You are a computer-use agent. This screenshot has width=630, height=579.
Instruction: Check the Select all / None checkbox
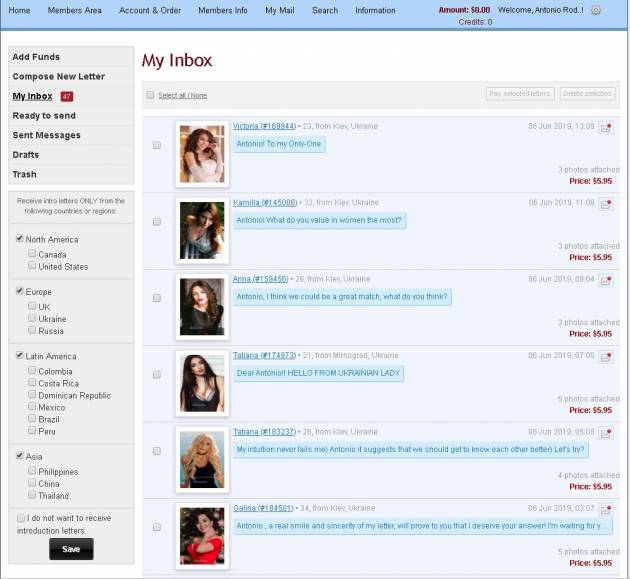coord(151,95)
